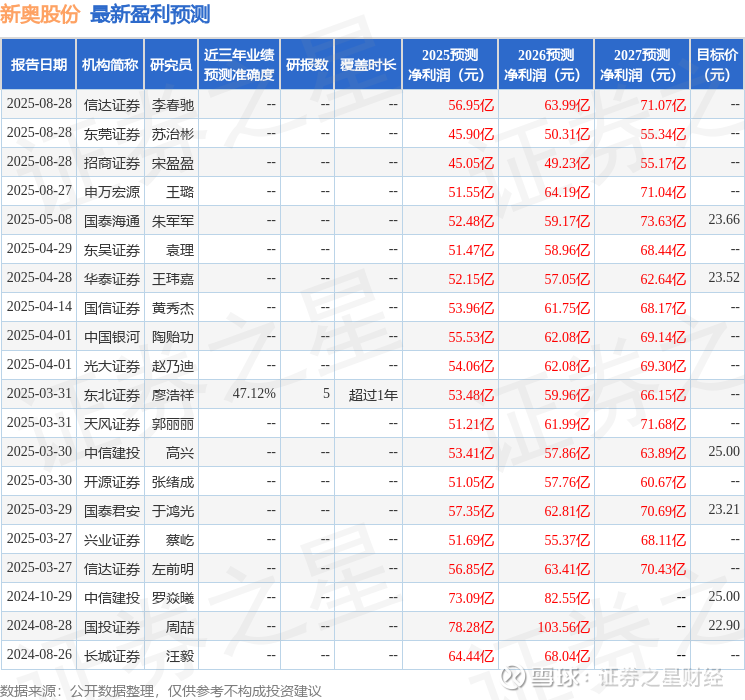745x700 pixels.
Task: Click institution 天风证券
Action: (112, 424)
